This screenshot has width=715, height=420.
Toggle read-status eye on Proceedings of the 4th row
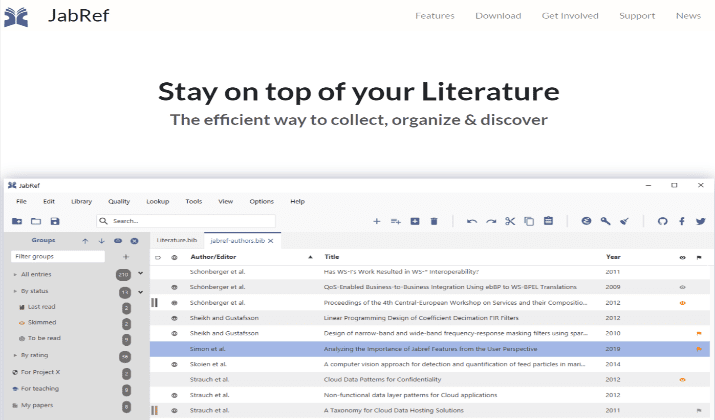point(174,303)
